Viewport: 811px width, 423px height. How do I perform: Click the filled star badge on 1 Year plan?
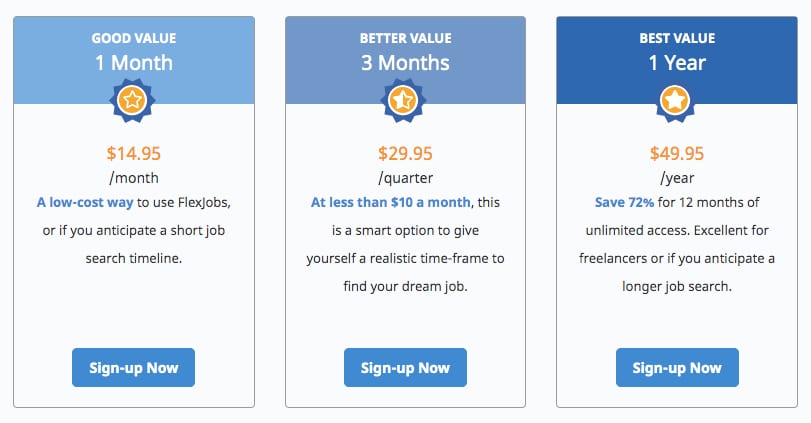(675, 100)
